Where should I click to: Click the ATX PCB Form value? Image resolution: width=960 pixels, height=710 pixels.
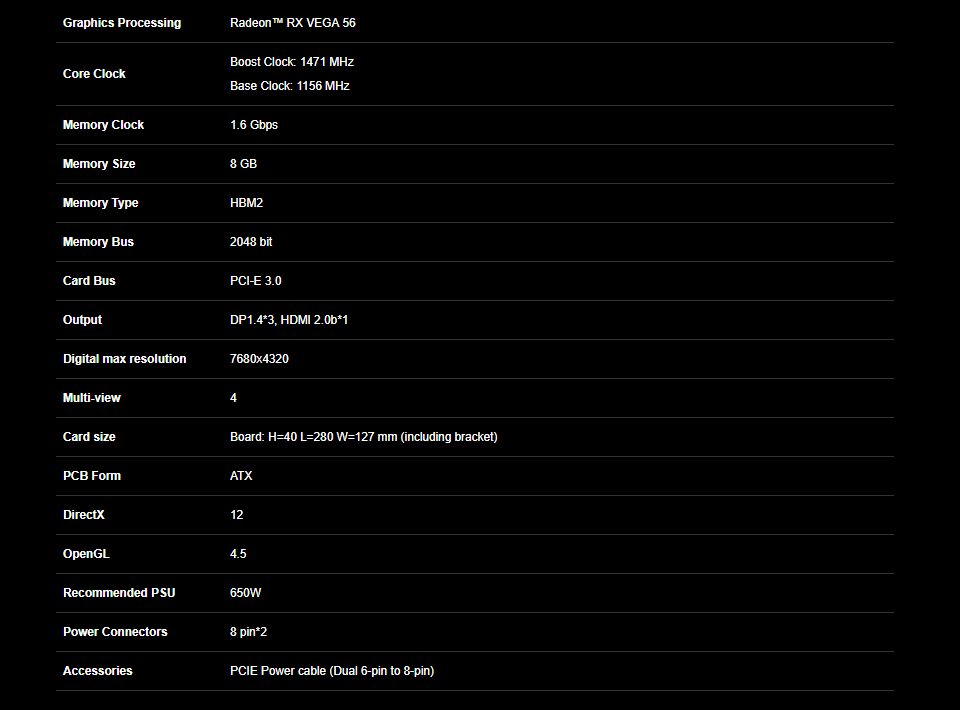click(x=241, y=476)
